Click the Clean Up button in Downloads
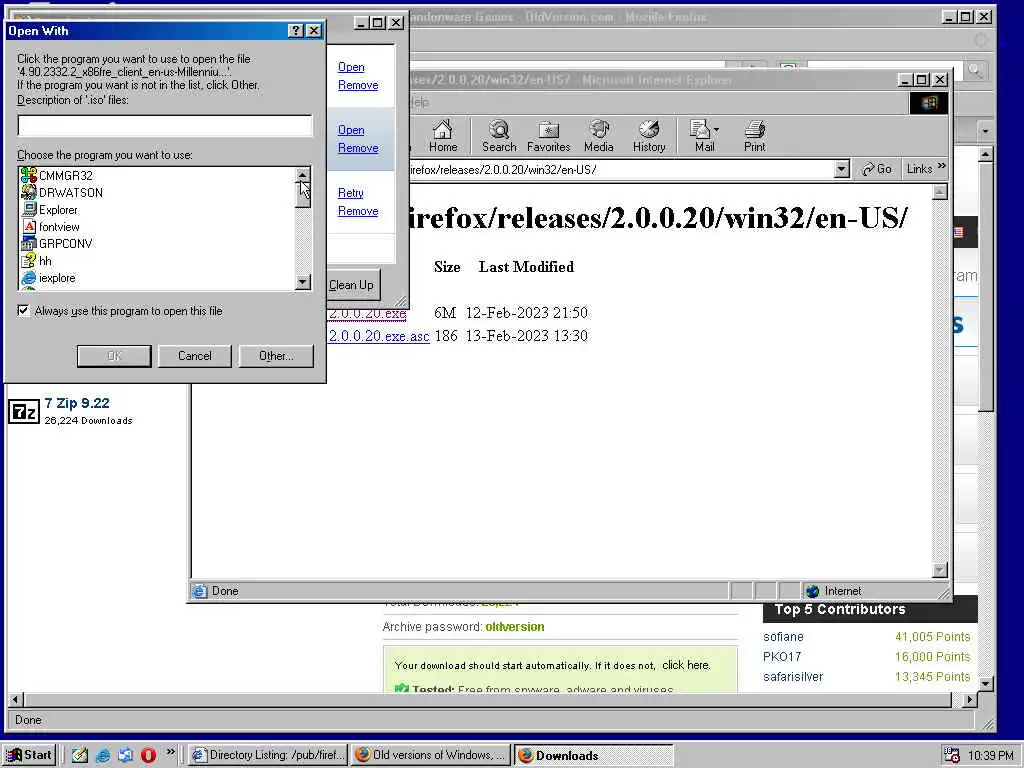 351,285
